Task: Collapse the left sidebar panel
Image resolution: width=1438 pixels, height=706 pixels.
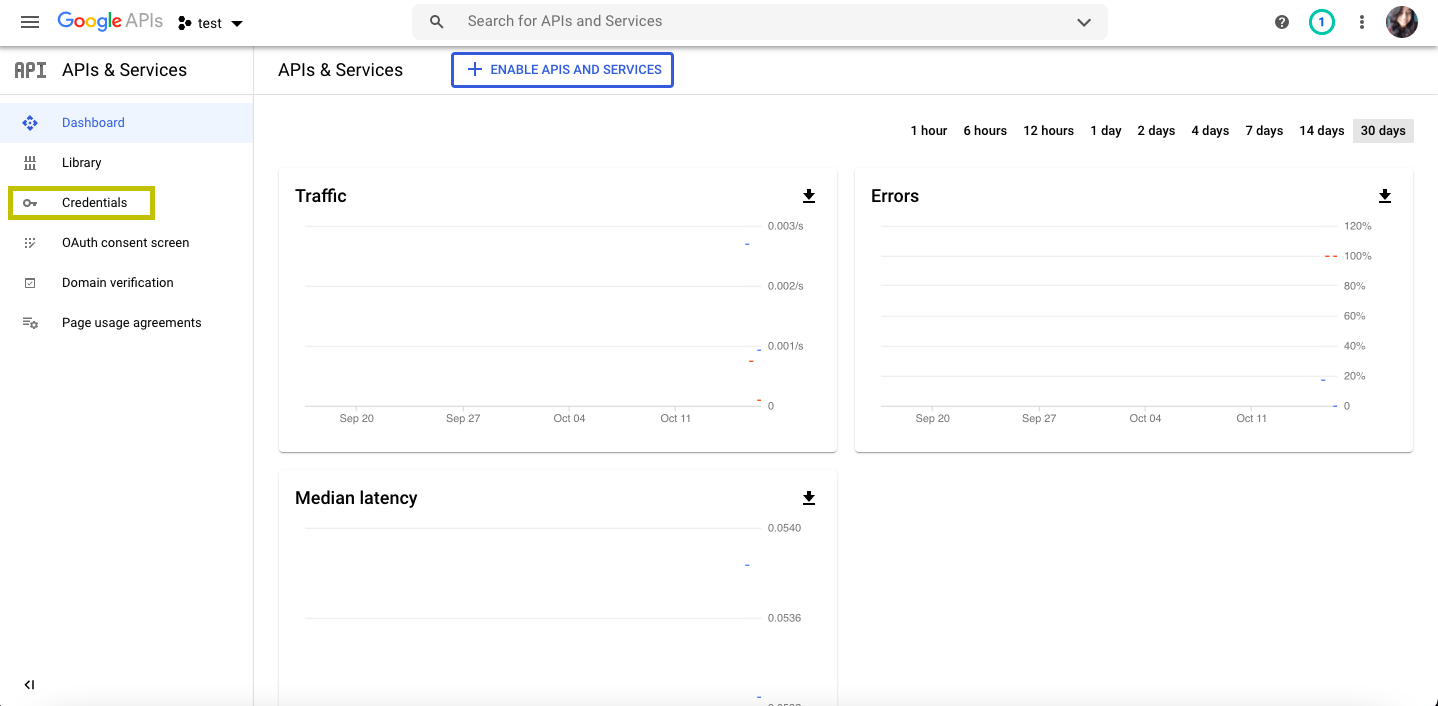Action: 29,685
